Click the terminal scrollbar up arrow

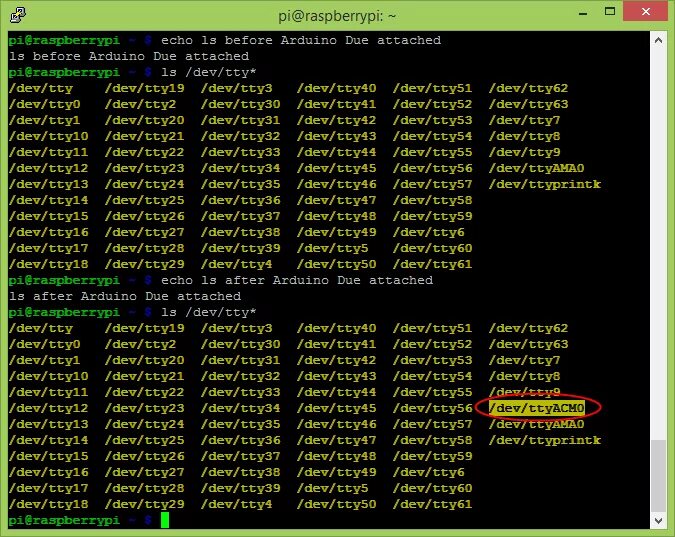[x=658, y=40]
